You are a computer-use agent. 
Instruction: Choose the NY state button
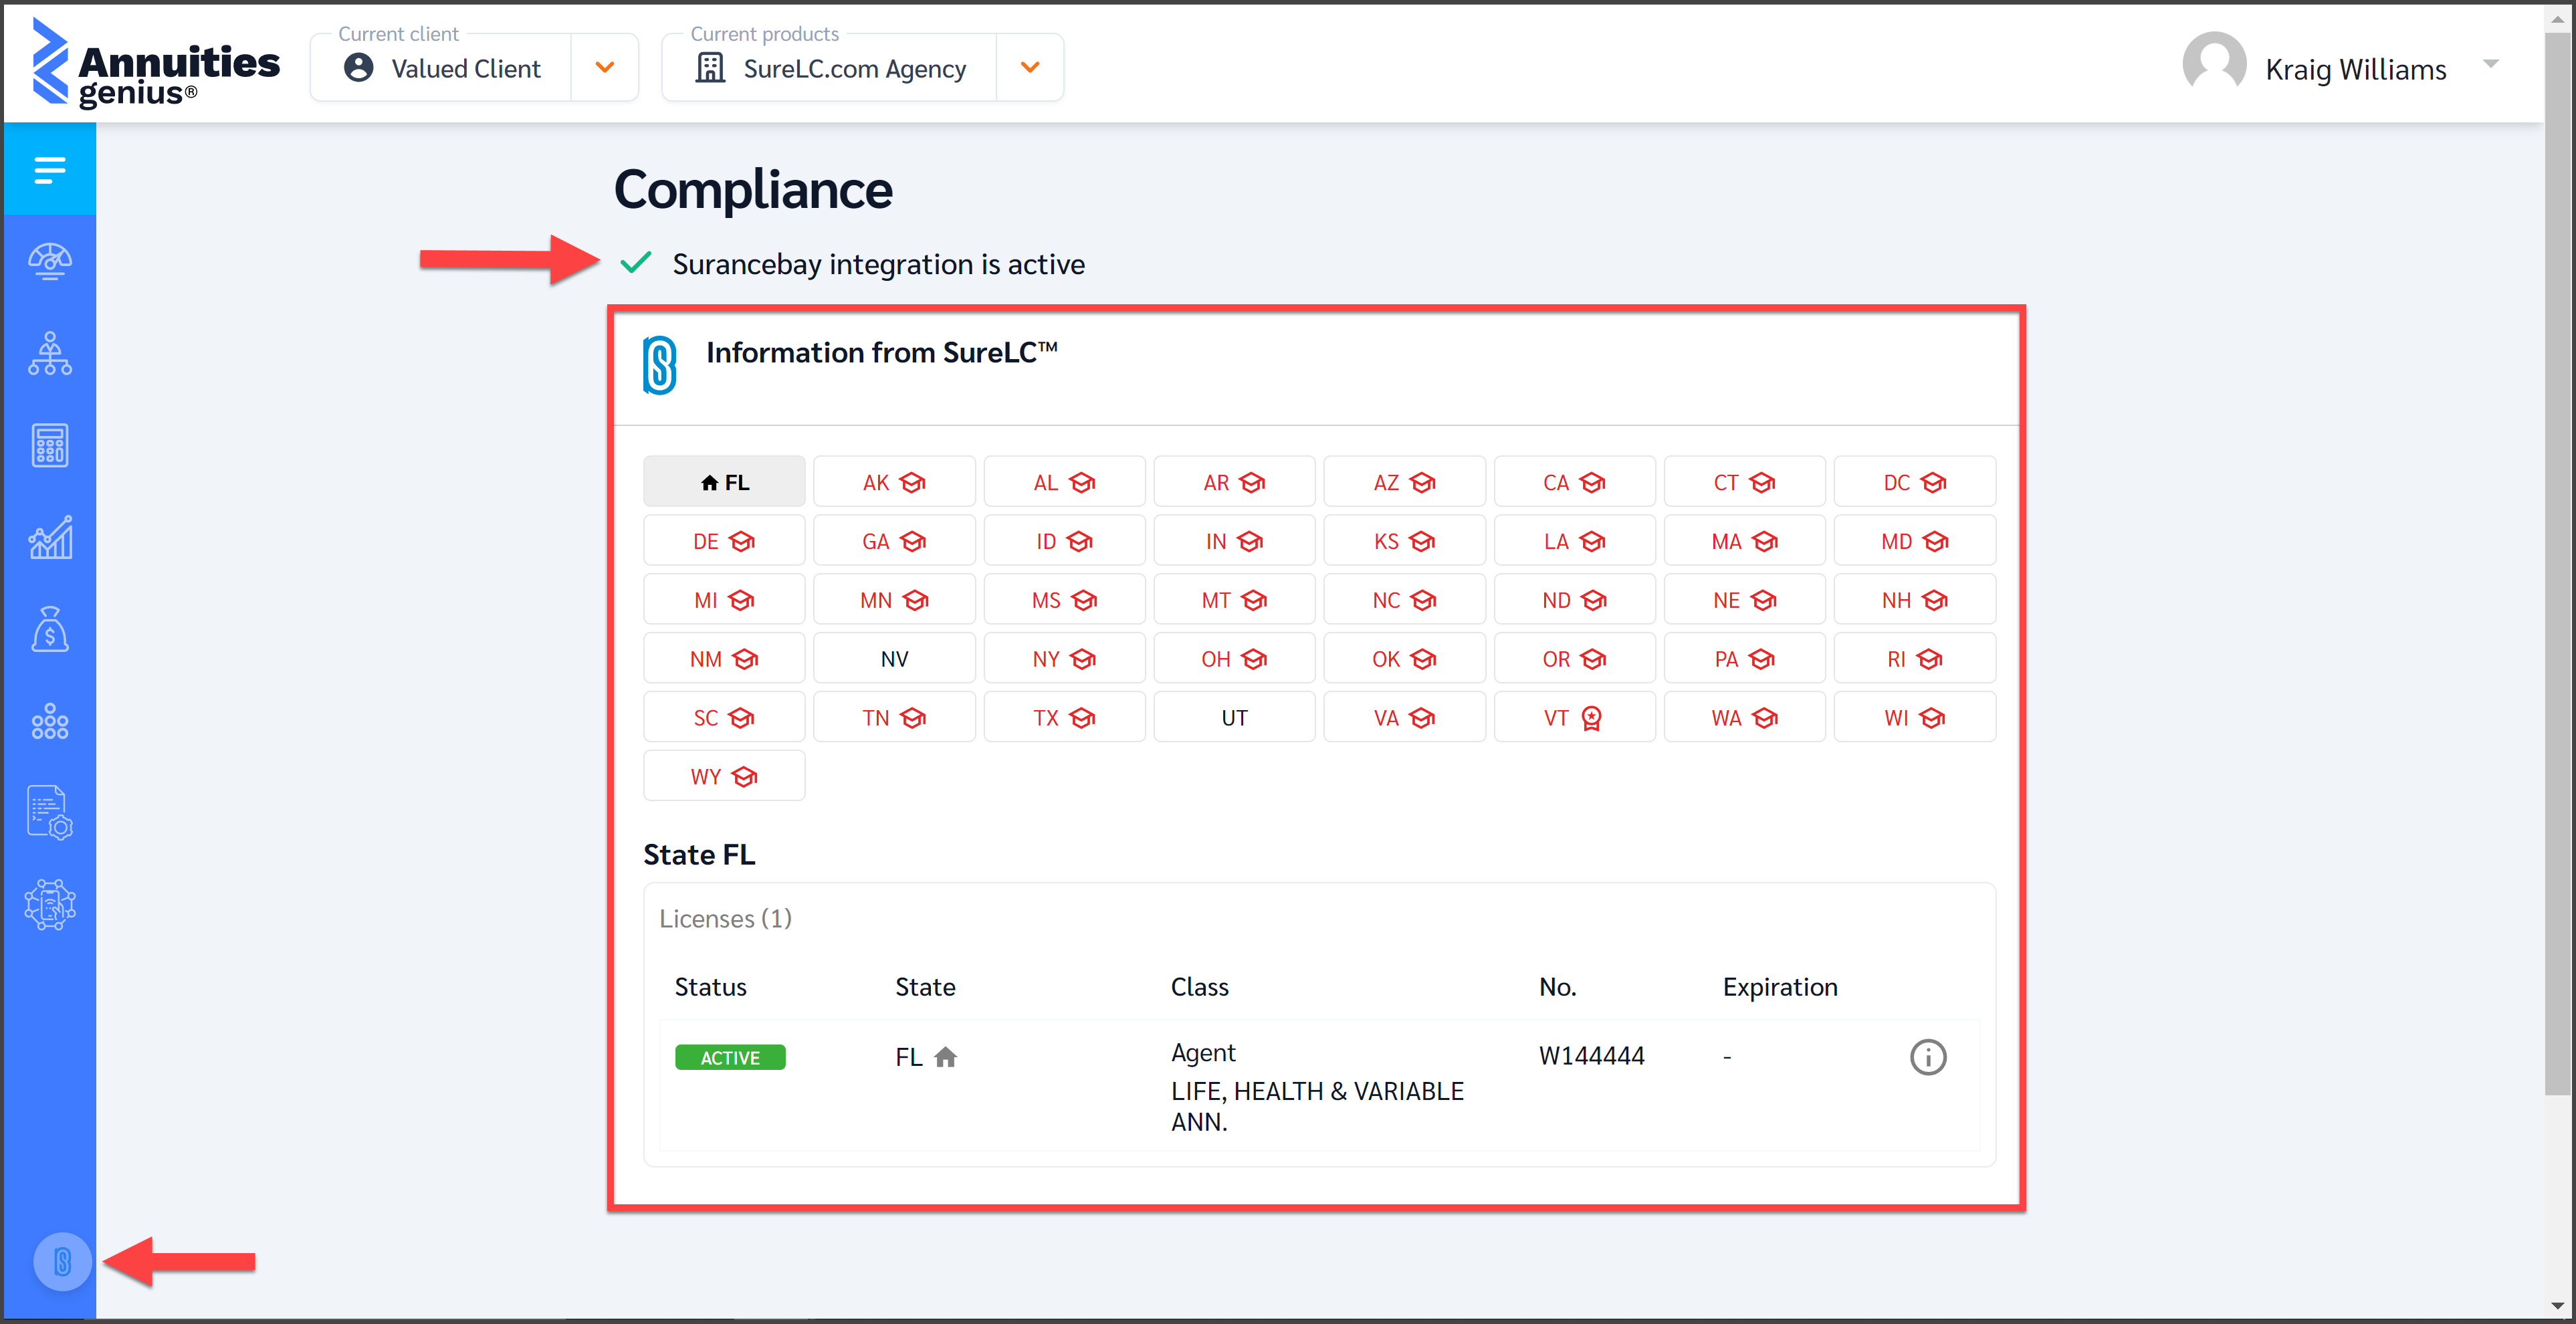point(1064,659)
